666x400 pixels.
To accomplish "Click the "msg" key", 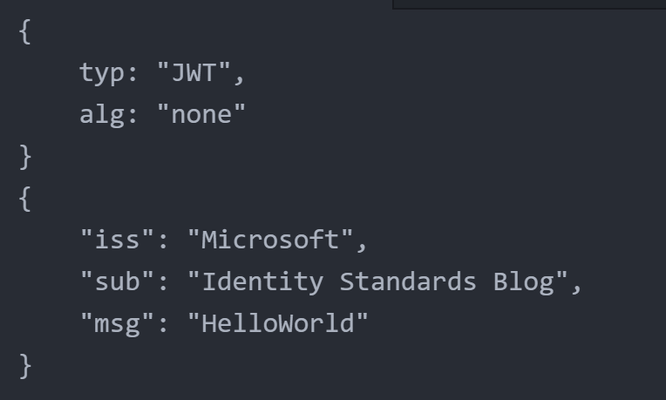I will click(x=117, y=324).
